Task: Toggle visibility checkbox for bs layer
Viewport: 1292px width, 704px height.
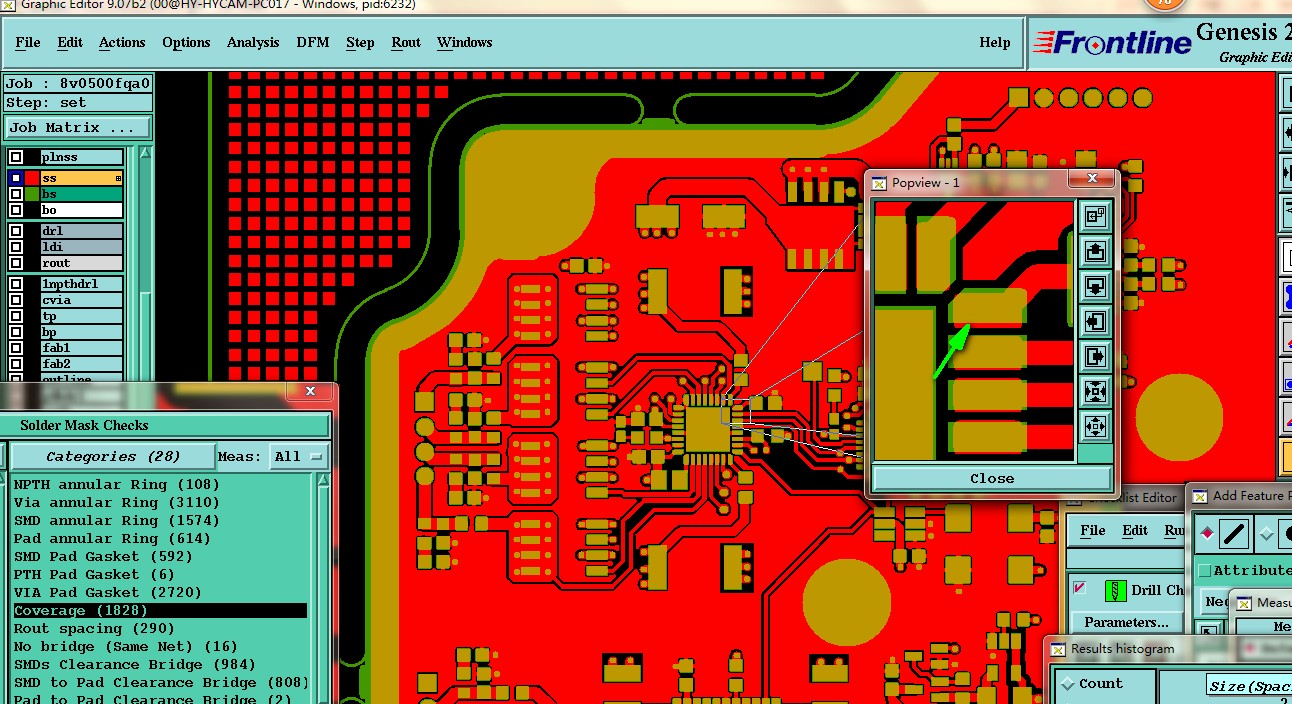Action: (x=16, y=194)
